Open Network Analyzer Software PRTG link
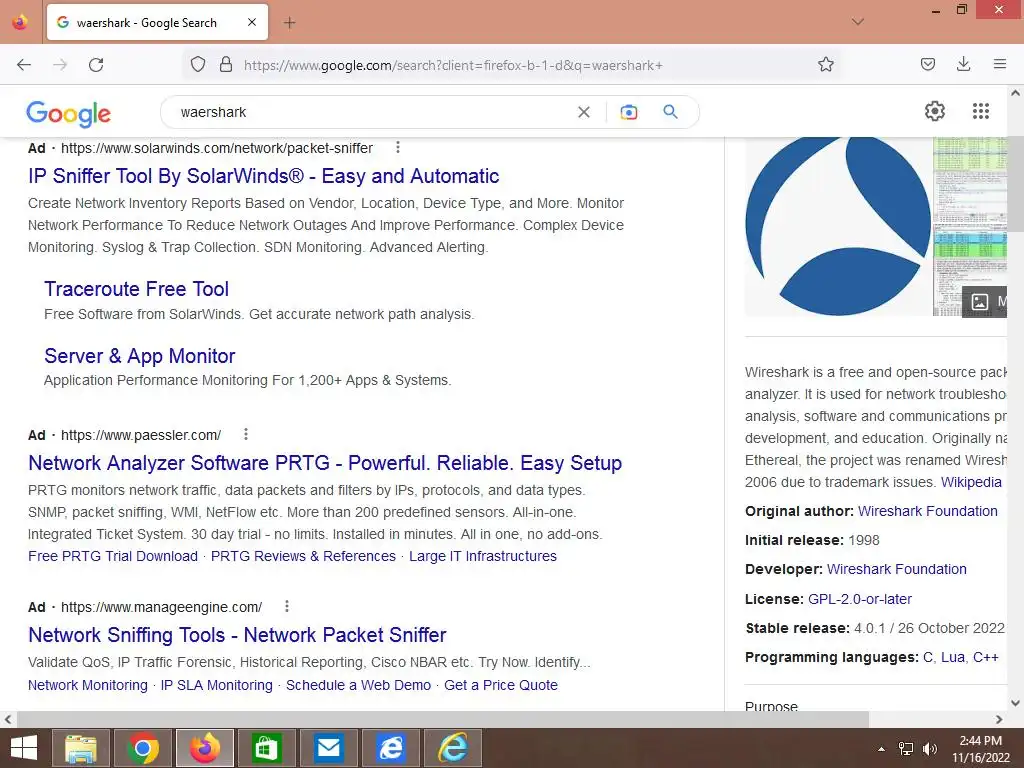This screenshot has height=768, width=1024. 325,463
